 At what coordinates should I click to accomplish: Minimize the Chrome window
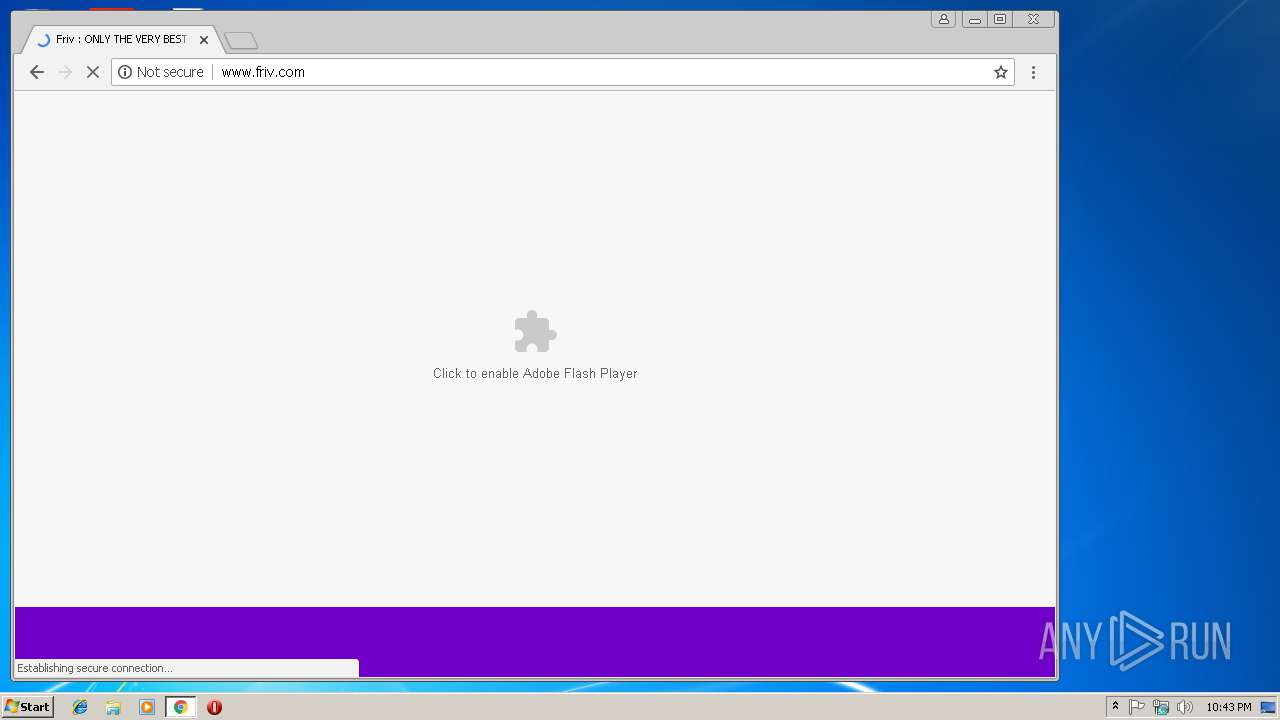(974, 19)
